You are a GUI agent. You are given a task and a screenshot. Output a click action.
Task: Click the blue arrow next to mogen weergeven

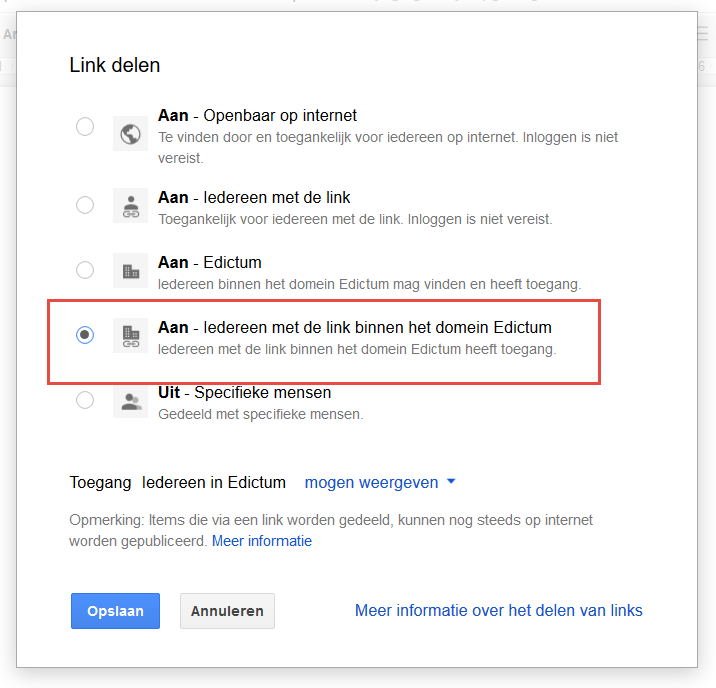pos(451,481)
